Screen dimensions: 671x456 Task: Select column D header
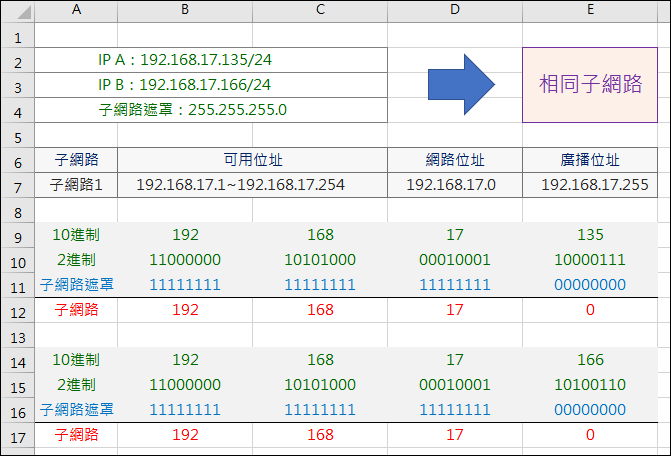click(455, 10)
